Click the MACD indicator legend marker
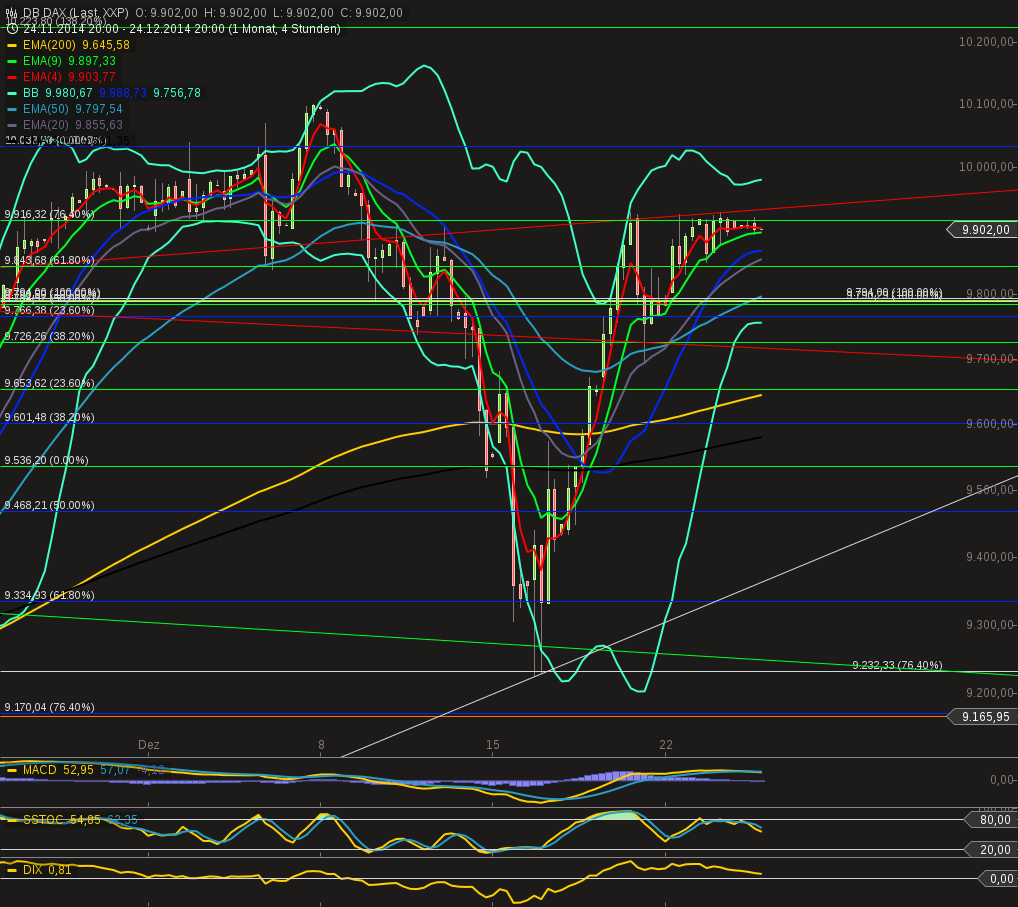 click(12, 771)
